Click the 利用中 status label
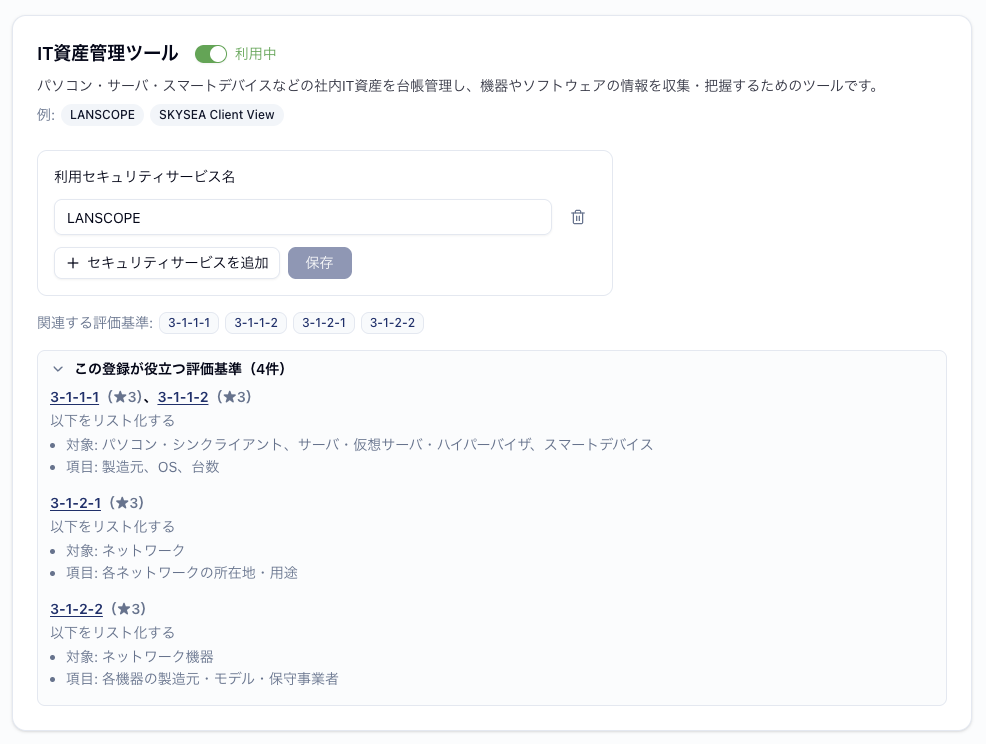The height and width of the screenshot is (744, 986). (255, 54)
